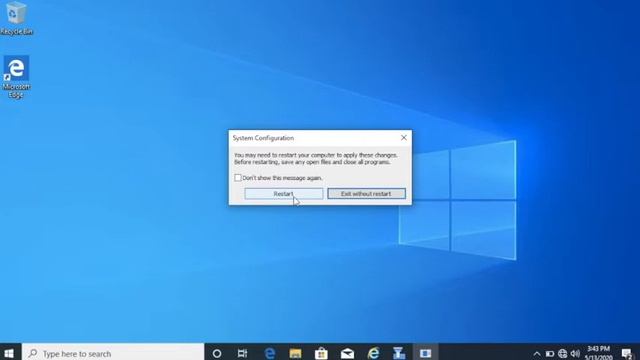Screen dimensions: 640x360
Task: Open Microsoft Store from taskbar
Action: [321, 353]
